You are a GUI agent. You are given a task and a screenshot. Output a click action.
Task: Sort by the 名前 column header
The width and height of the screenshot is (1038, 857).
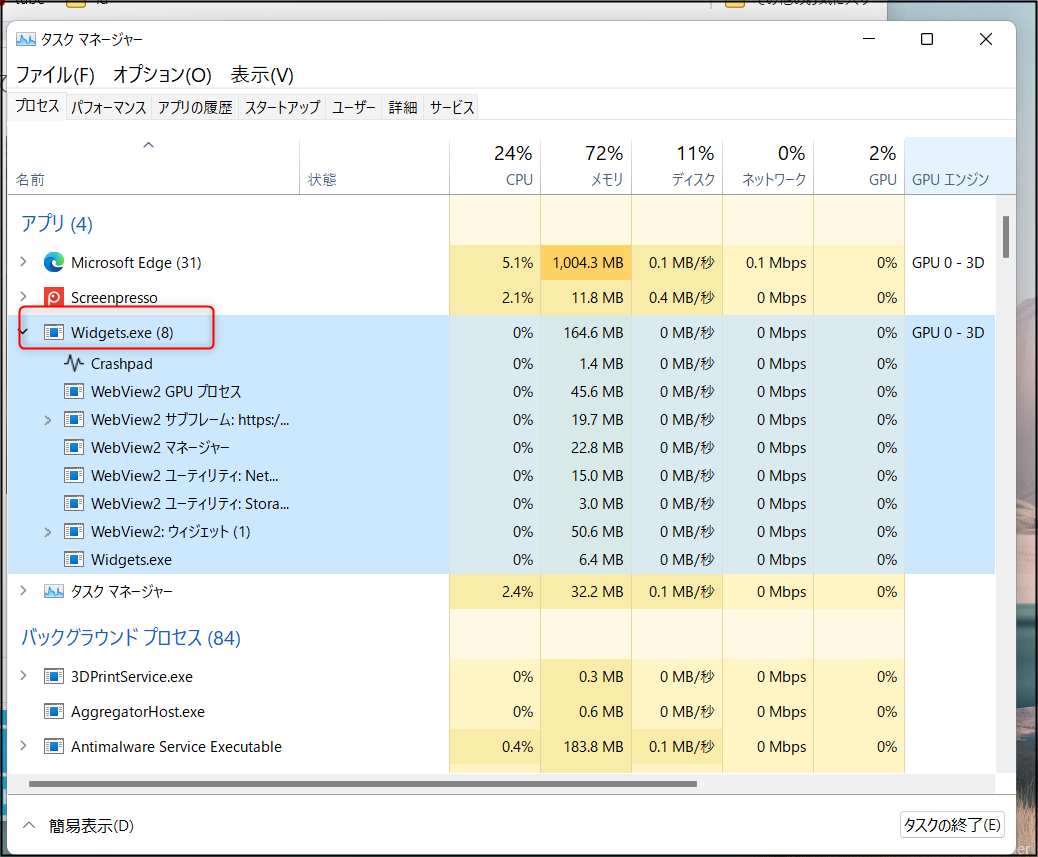click(154, 167)
